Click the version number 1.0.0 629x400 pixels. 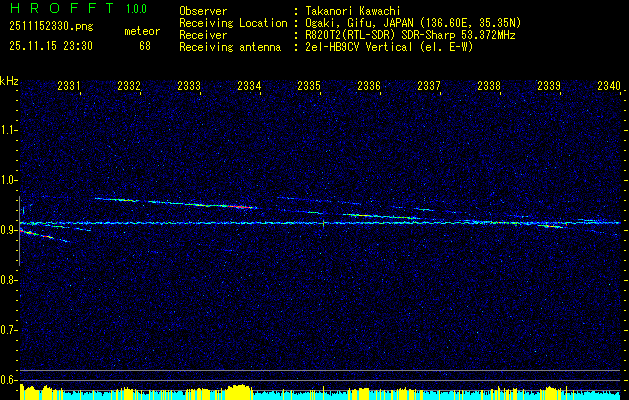(136, 8)
